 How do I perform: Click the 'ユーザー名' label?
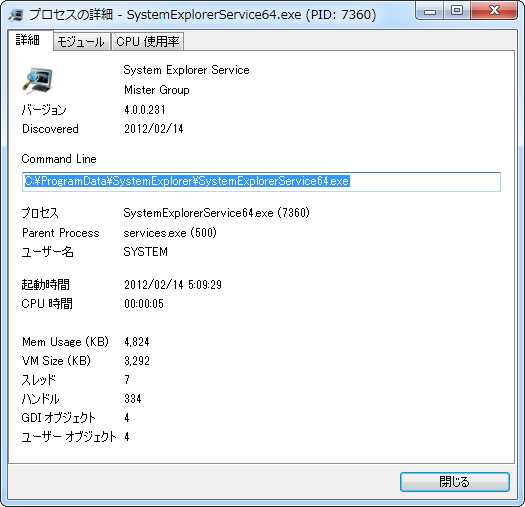pyautogui.click(x=48, y=251)
